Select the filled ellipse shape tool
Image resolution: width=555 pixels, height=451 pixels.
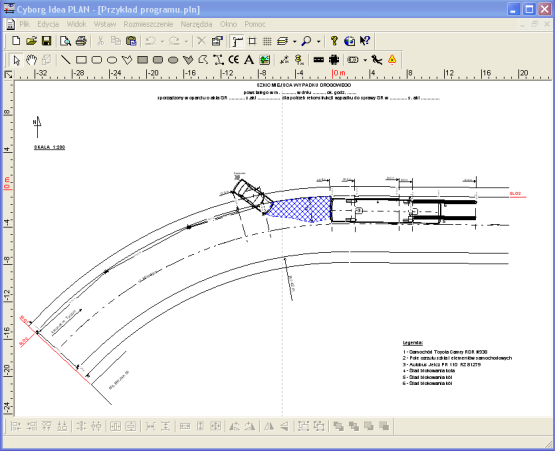coord(173,60)
